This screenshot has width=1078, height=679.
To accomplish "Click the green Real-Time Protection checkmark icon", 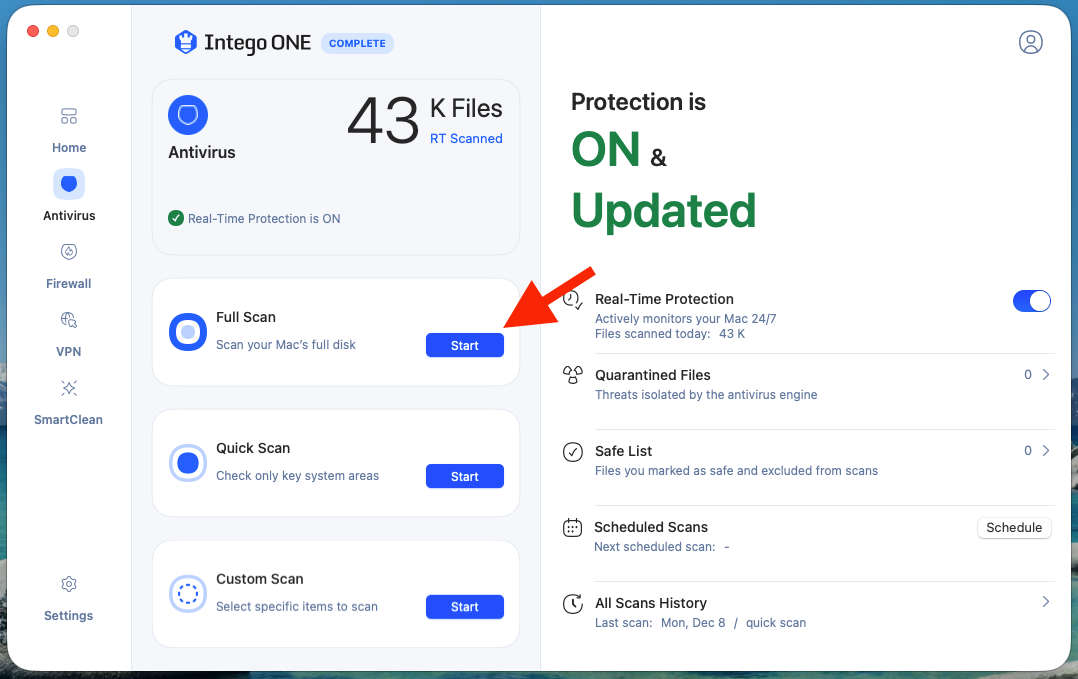I will pos(176,219).
